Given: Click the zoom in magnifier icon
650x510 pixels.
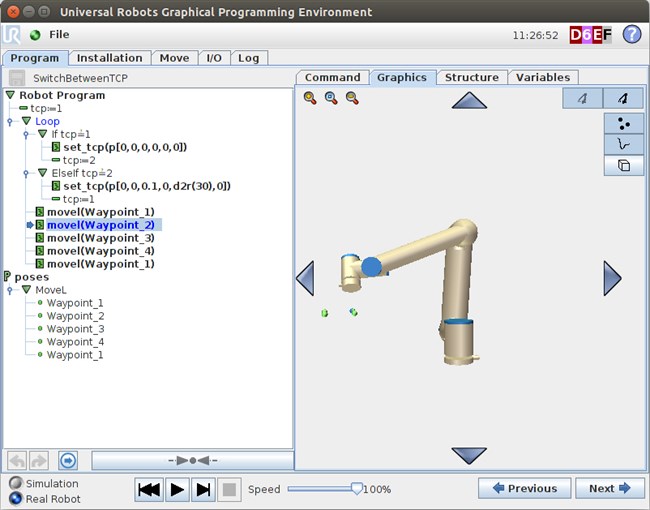Looking at the screenshot, I should pos(310,98).
